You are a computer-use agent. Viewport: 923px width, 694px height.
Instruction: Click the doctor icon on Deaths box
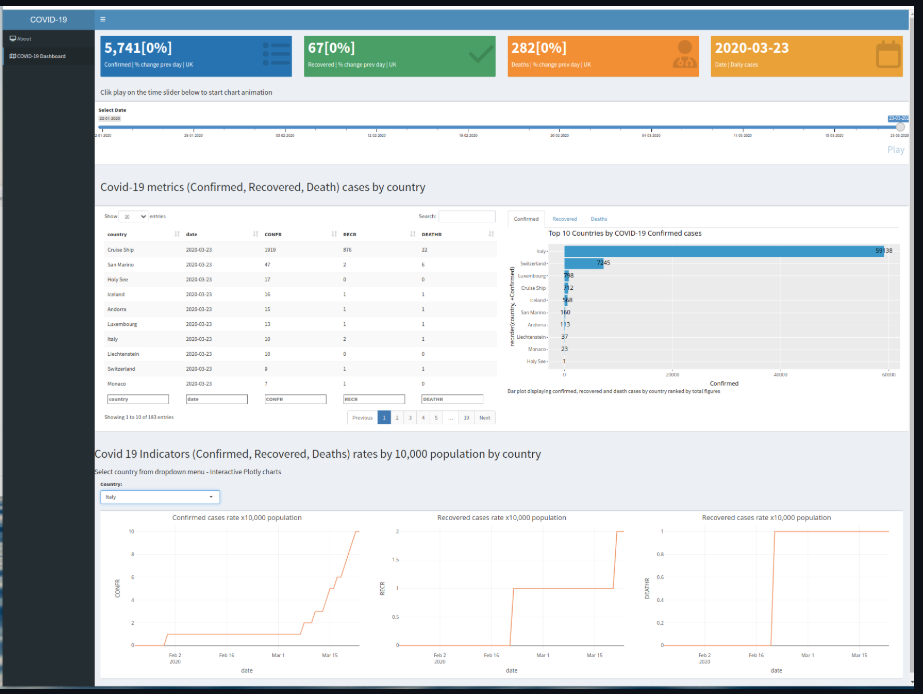pos(685,55)
